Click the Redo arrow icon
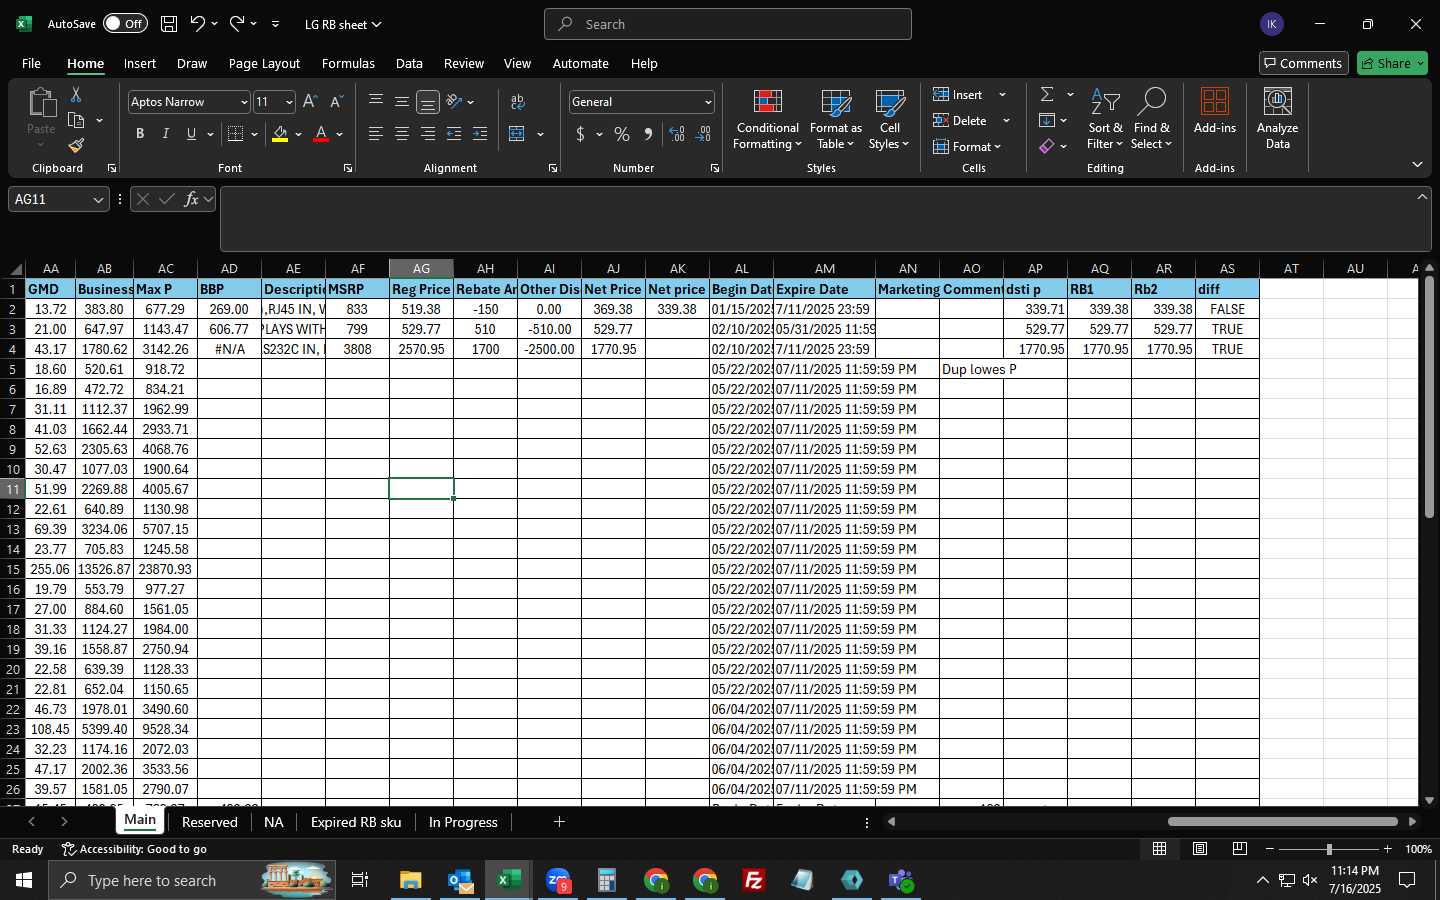1440x900 pixels. coord(237,24)
